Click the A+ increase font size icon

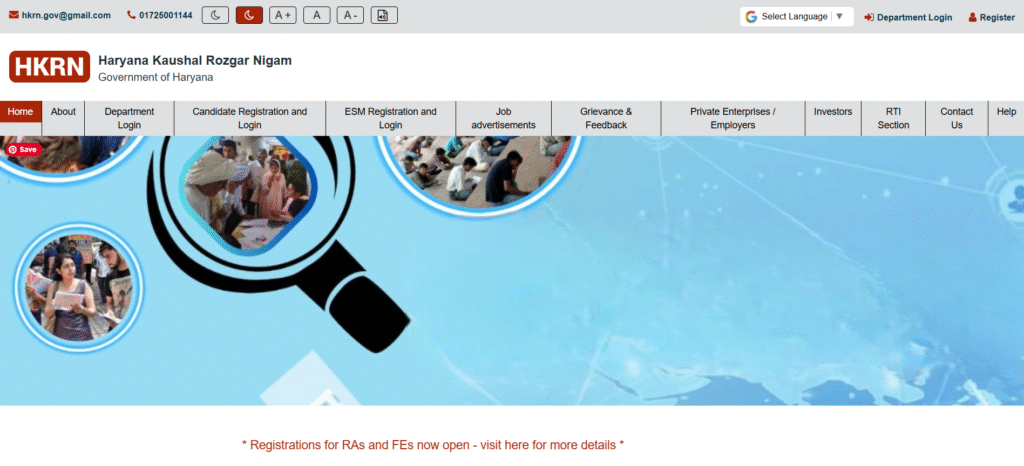(x=282, y=15)
